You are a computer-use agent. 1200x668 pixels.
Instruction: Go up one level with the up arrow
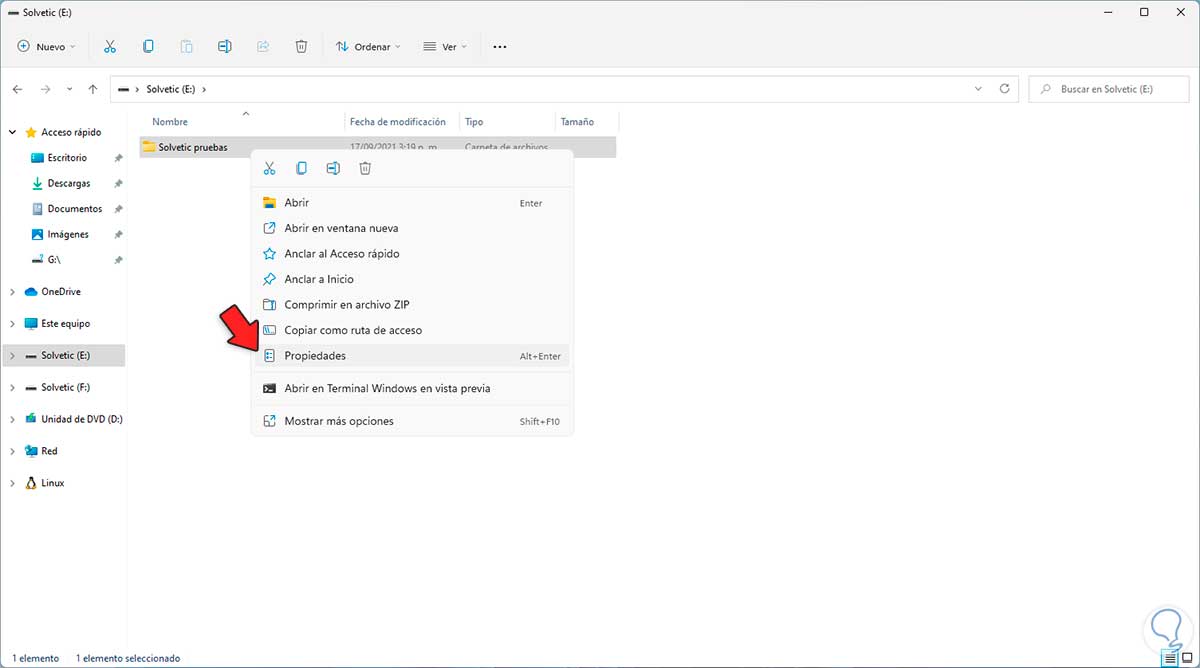(x=93, y=89)
